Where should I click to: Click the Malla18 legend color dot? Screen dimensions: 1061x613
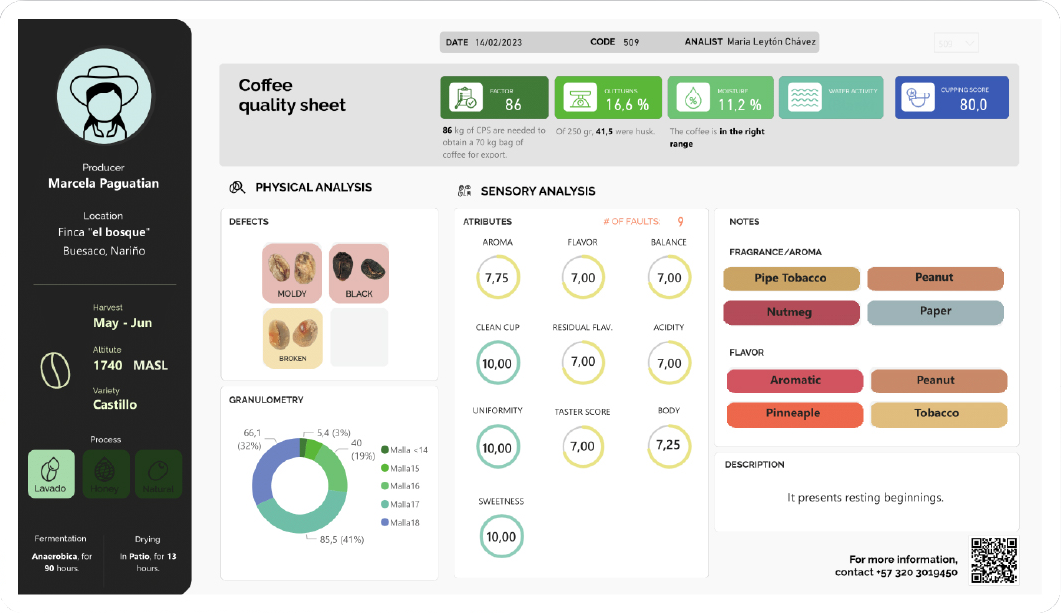(x=385, y=522)
